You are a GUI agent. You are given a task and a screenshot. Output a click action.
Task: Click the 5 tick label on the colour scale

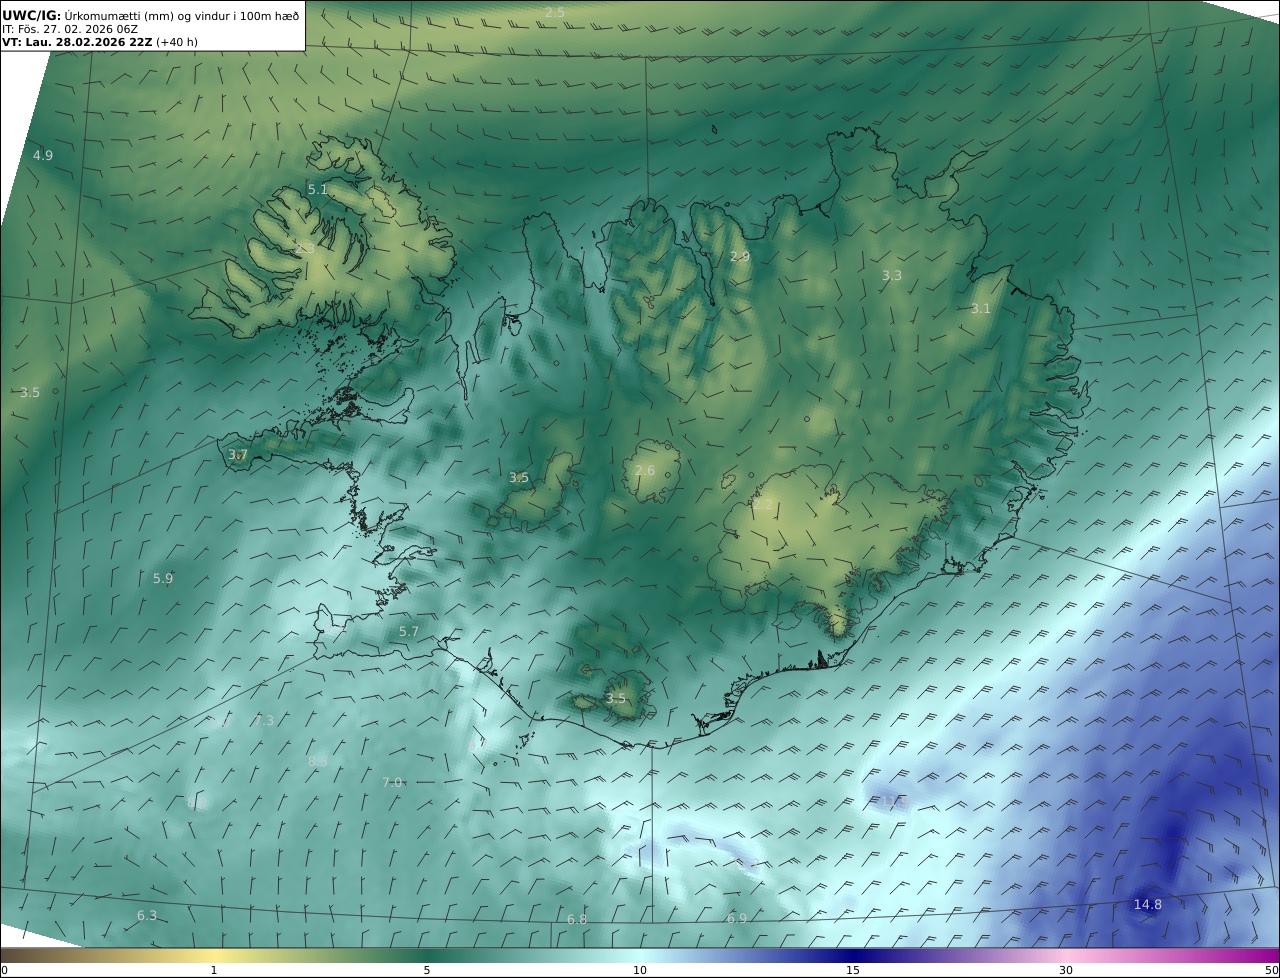coord(427,970)
